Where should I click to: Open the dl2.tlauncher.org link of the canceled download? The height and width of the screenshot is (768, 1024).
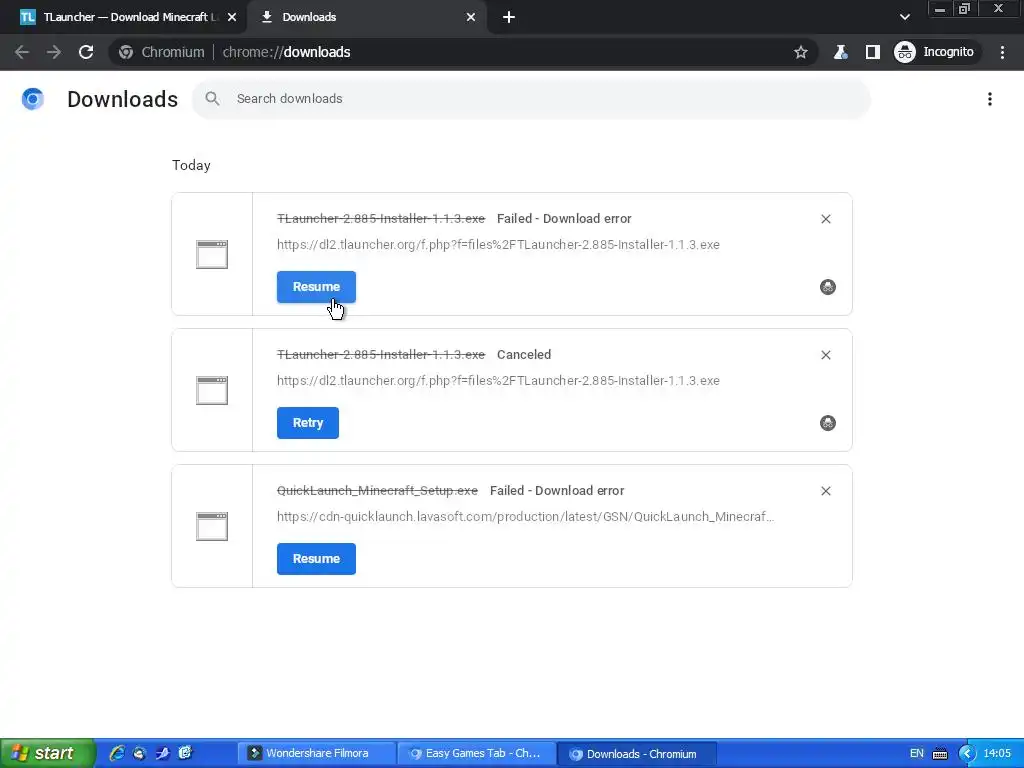498,380
